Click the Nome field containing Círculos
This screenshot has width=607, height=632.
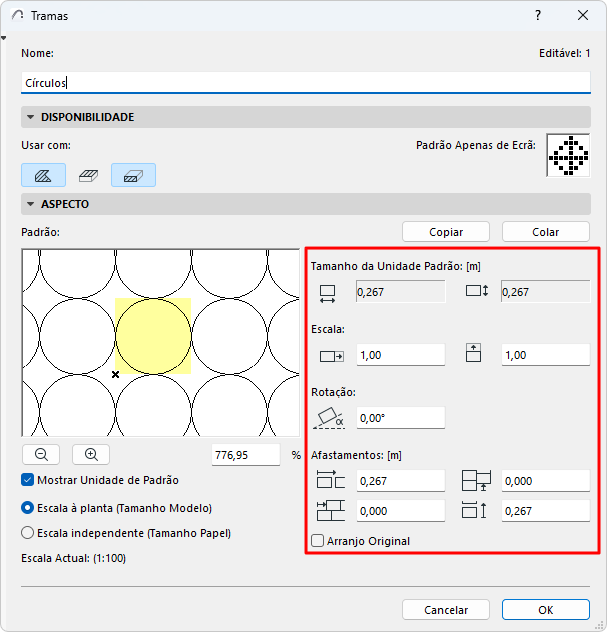click(306, 83)
